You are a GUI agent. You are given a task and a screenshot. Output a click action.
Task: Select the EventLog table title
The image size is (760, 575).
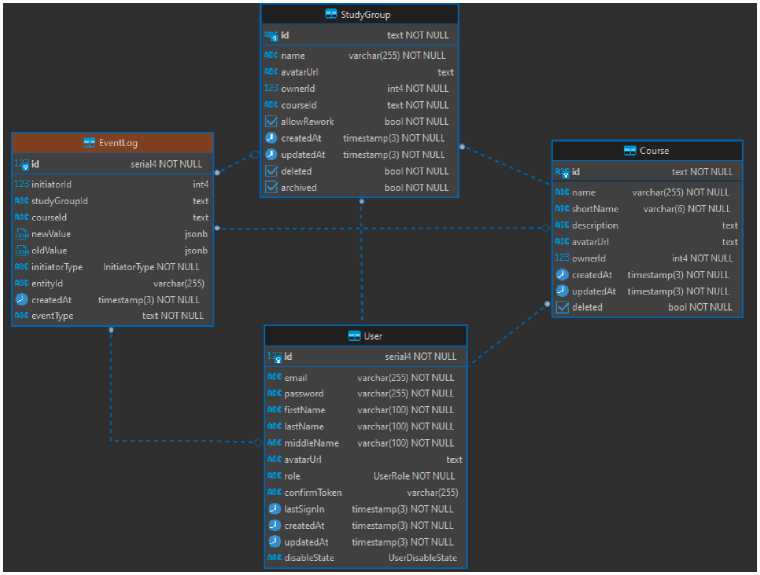[118, 143]
